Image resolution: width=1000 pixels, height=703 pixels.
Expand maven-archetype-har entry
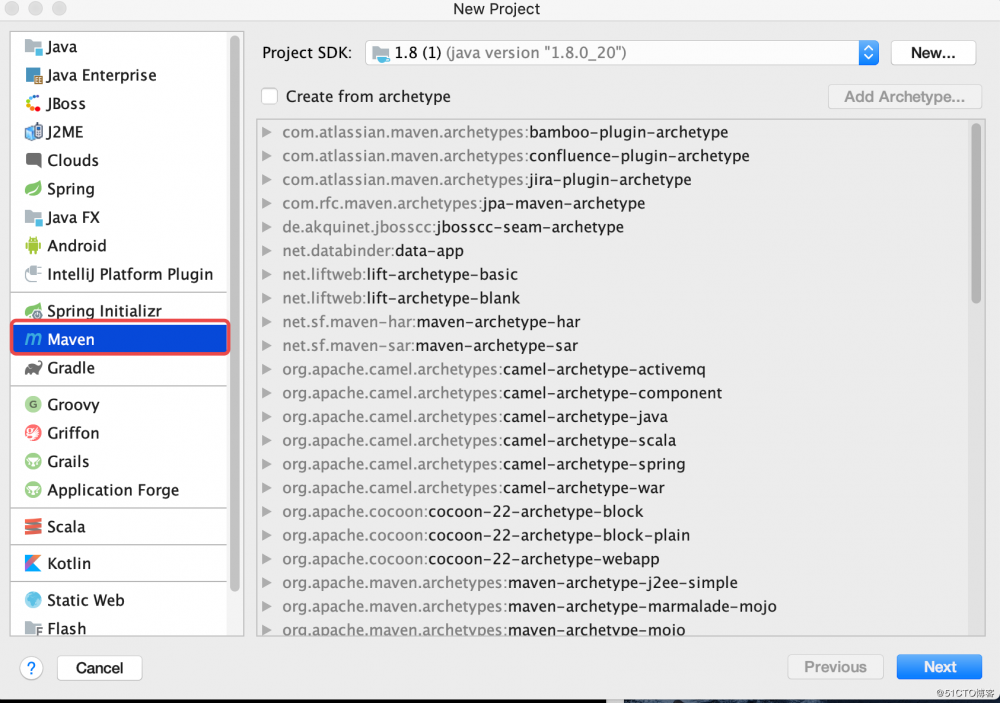(267, 322)
